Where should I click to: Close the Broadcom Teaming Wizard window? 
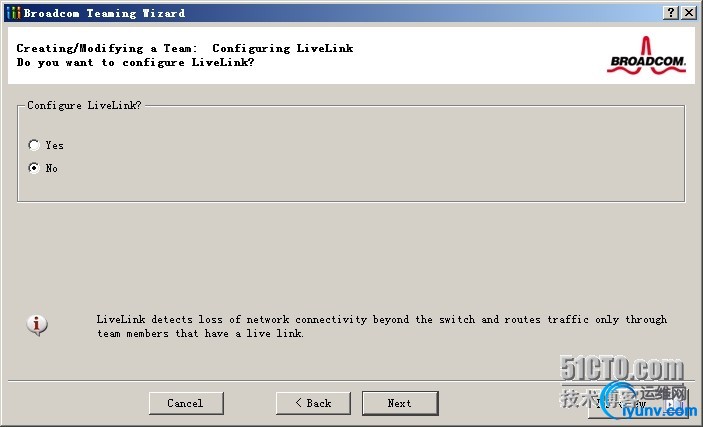(x=689, y=13)
